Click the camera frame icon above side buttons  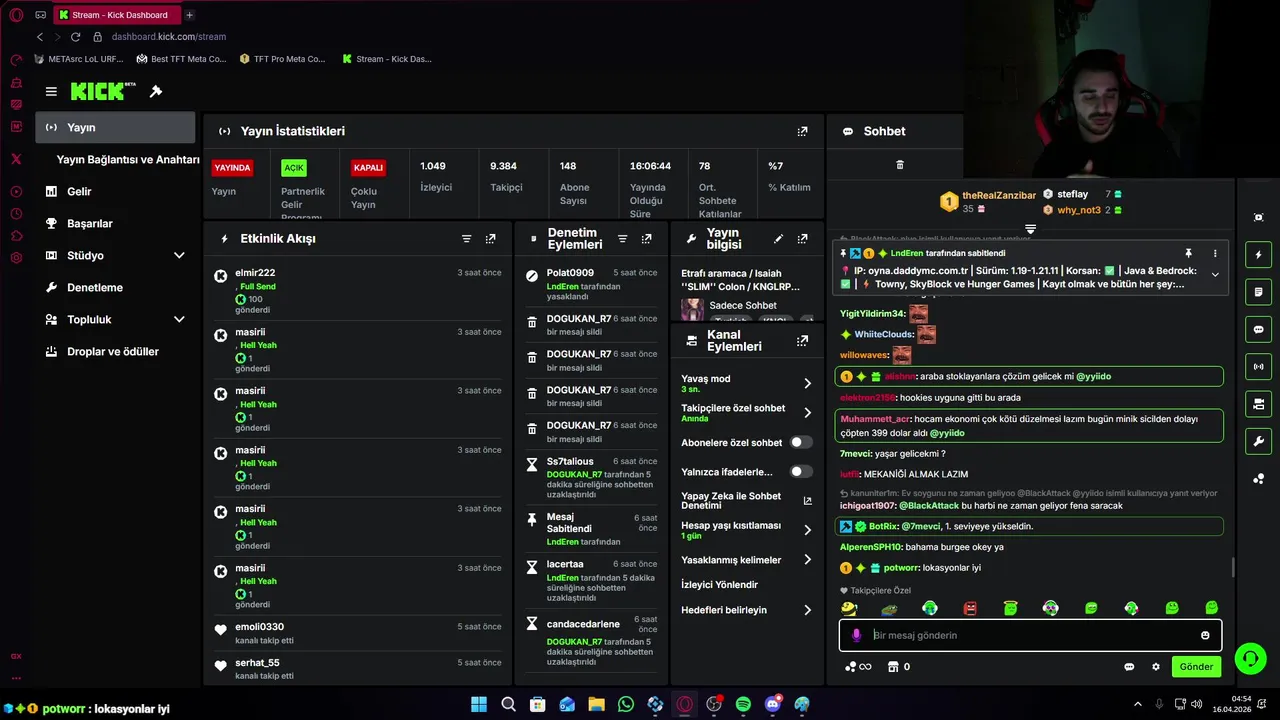click(x=1258, y=217)
